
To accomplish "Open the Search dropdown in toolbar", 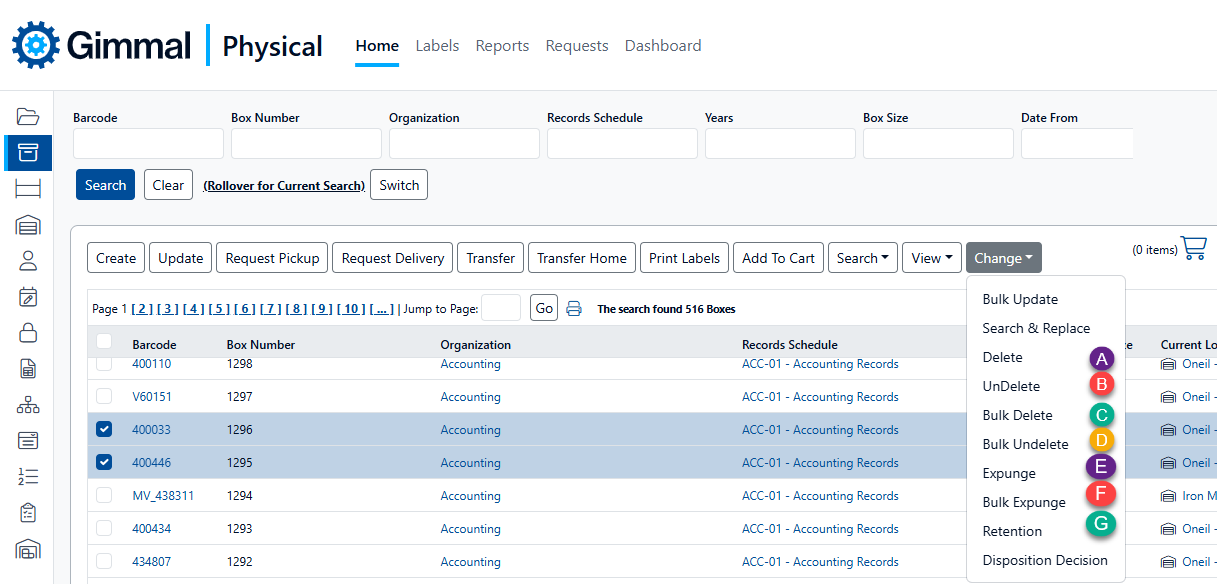I will point(862,258).
